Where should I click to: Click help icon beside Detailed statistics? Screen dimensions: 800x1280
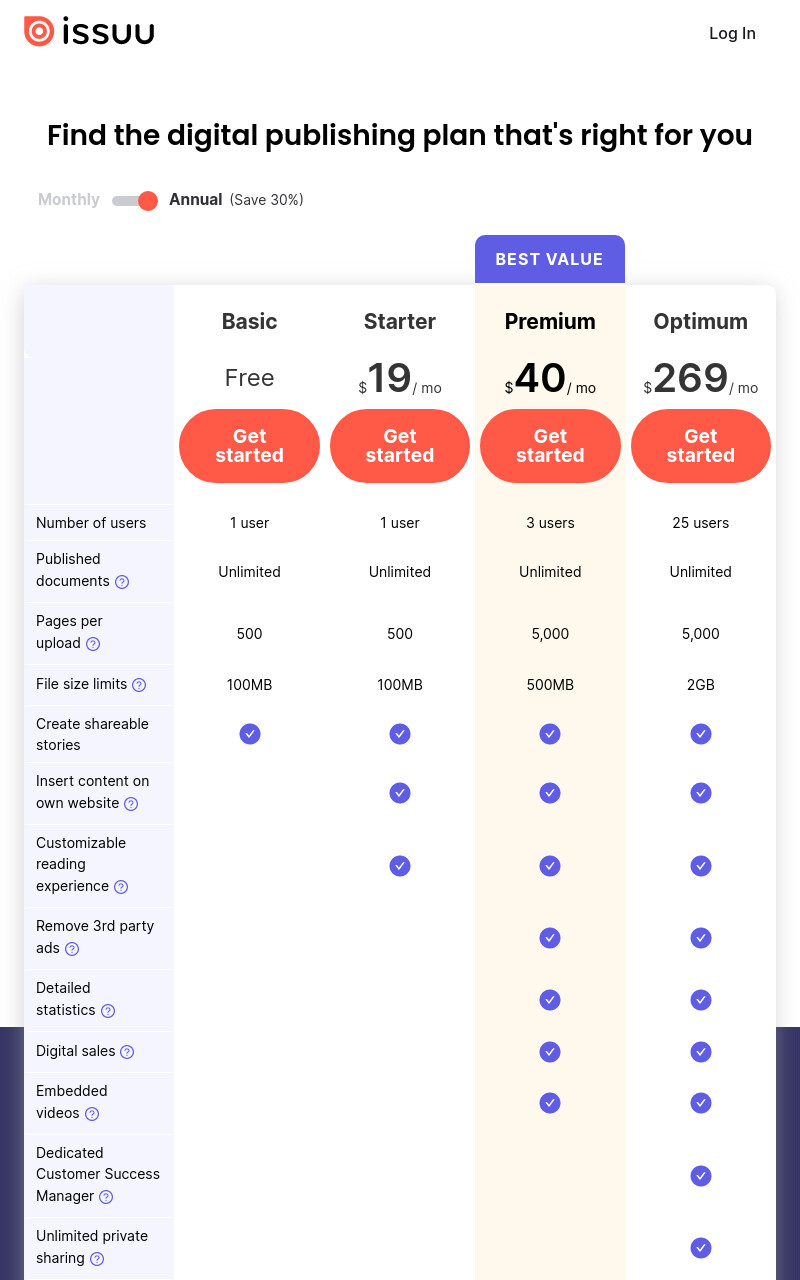[x=108, y=1011]
